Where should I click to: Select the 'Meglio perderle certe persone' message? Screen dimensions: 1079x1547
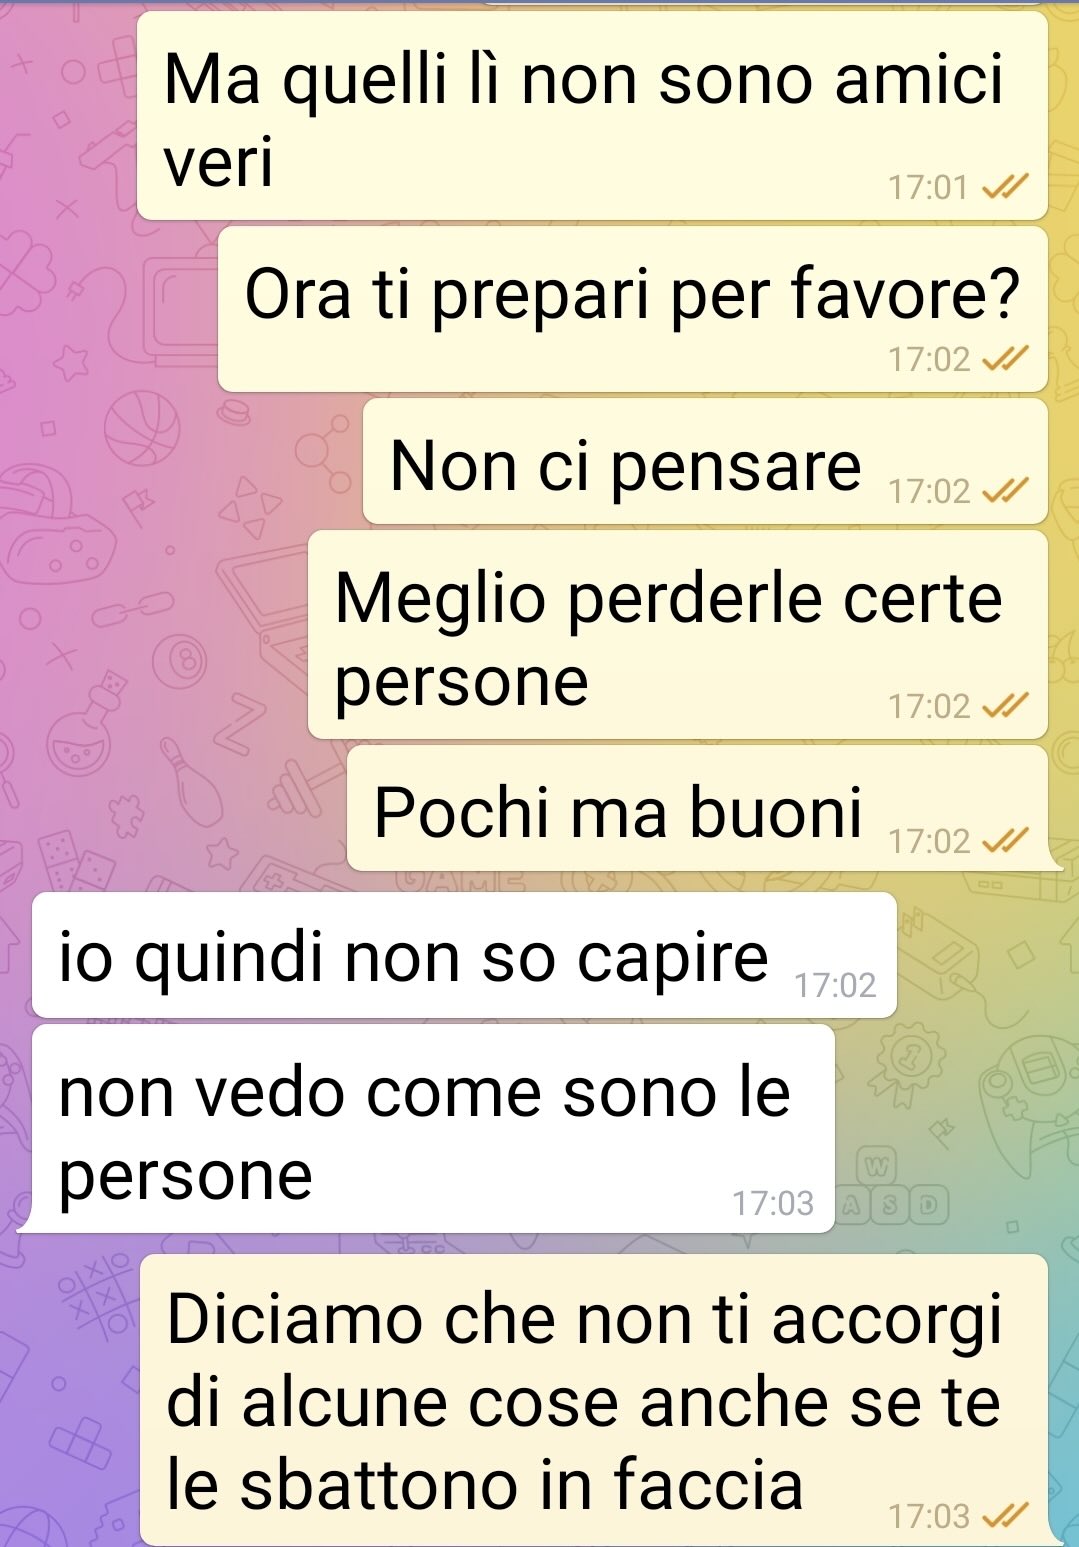677,635
